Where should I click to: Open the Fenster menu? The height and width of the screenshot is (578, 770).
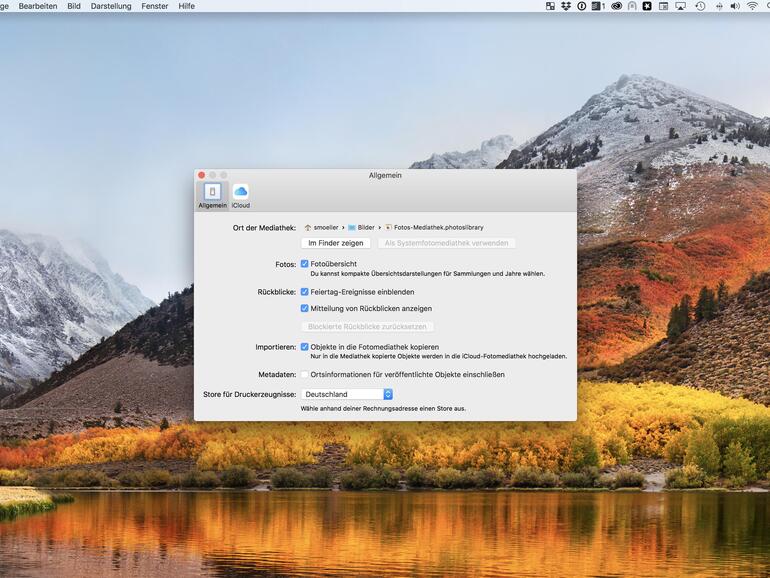click(x=155, y=6)
